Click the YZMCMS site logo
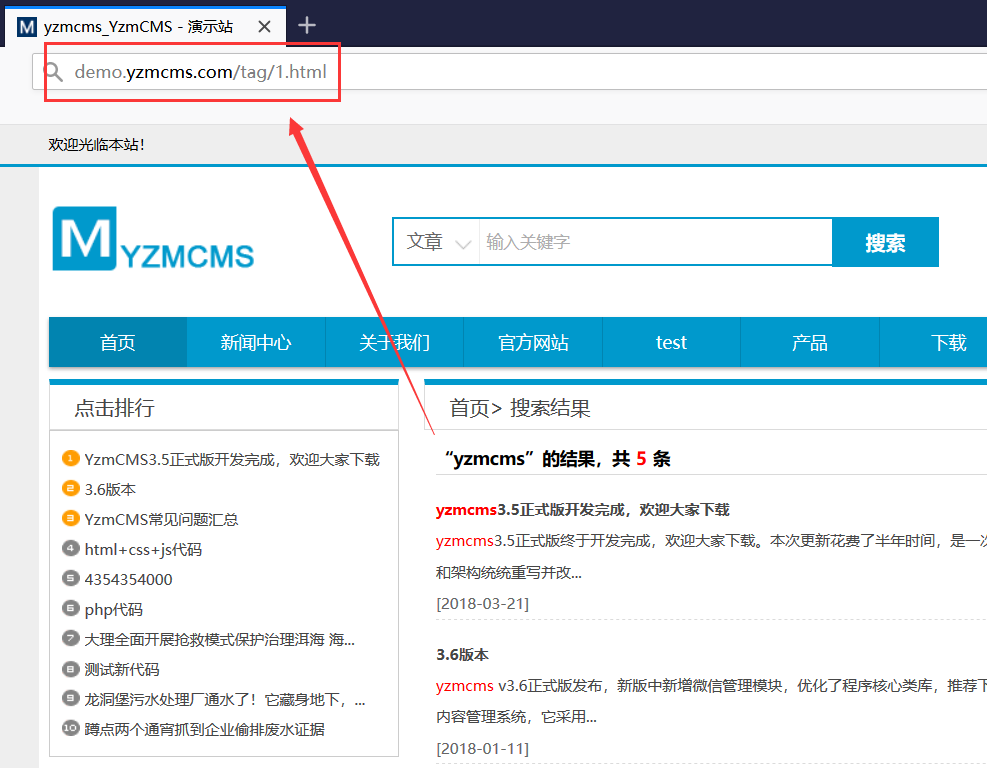Screen dimensions: 987x768 point(153,239)
